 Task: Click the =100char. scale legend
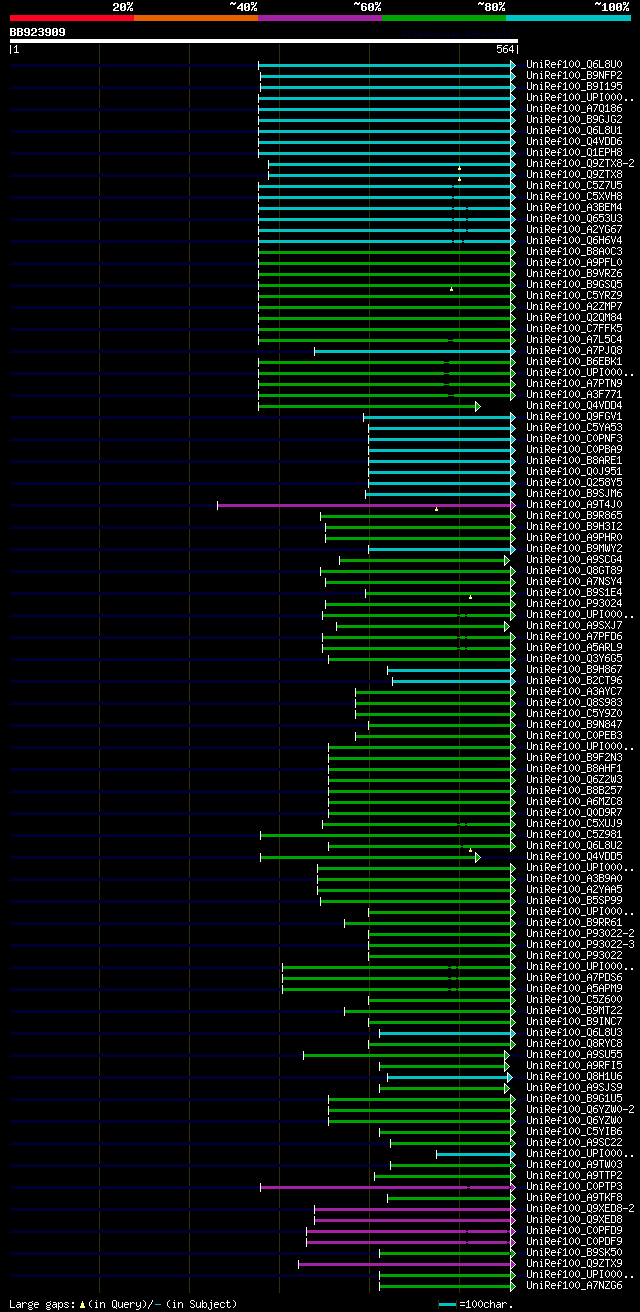pos(476,1304)
